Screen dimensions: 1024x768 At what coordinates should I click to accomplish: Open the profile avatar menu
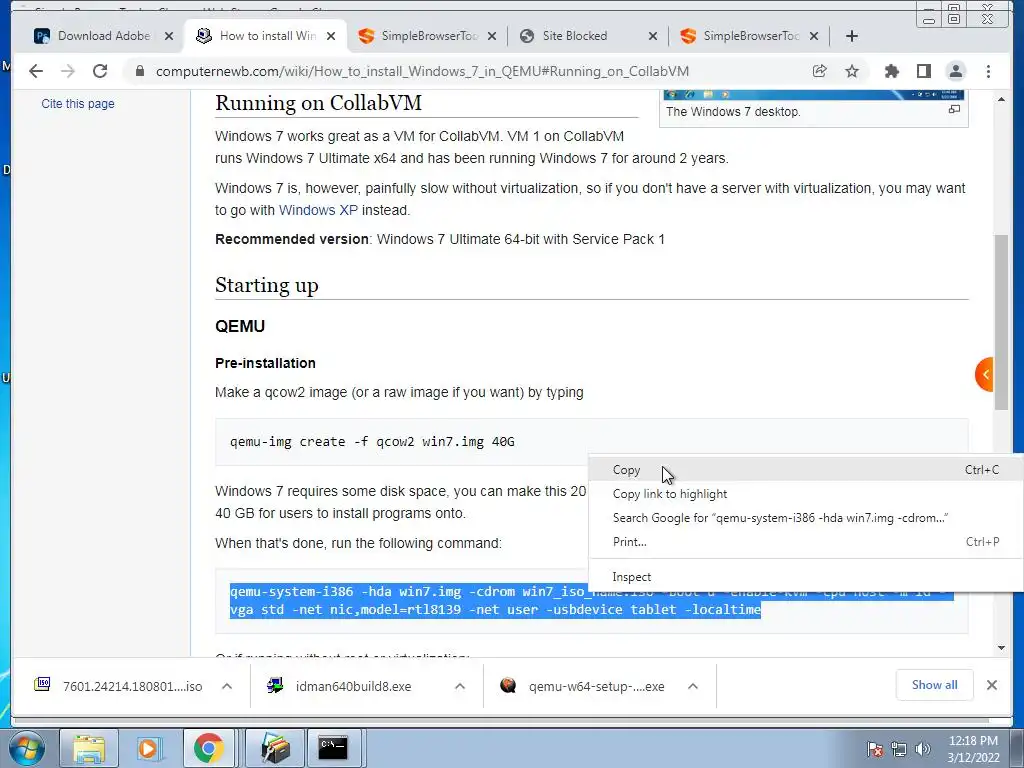(955, 71)
